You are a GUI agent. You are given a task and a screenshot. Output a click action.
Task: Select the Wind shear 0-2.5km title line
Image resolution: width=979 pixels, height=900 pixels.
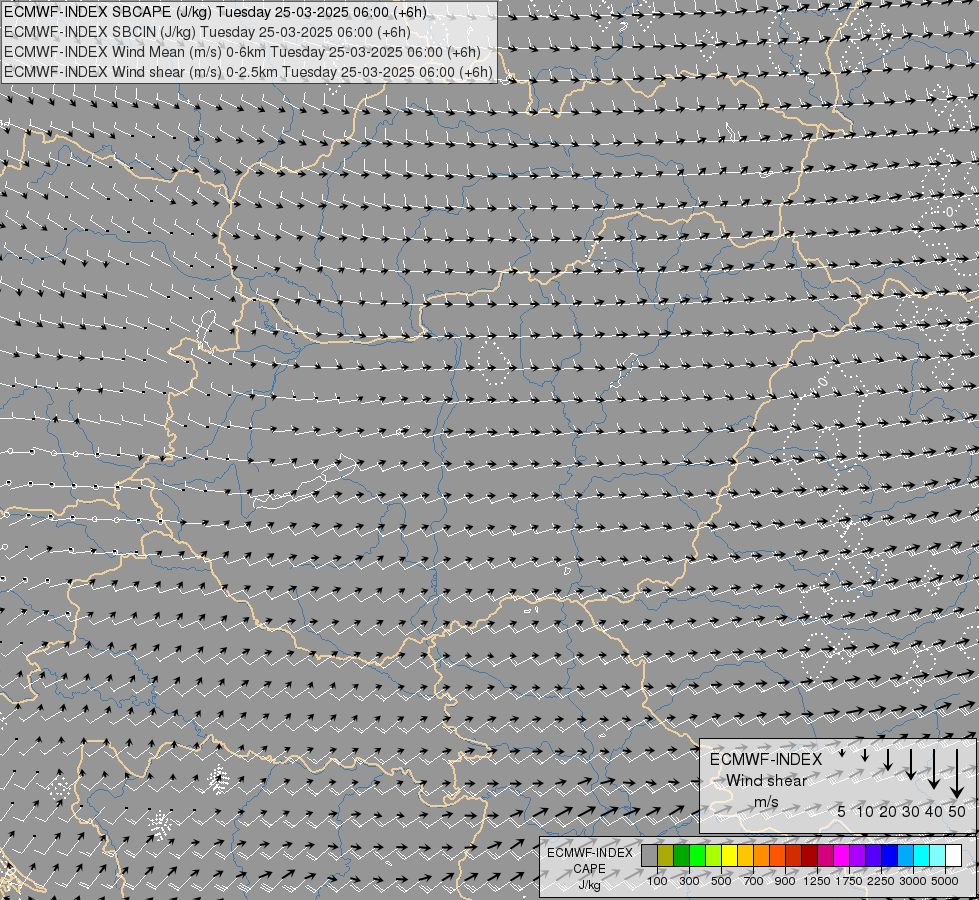248,72
